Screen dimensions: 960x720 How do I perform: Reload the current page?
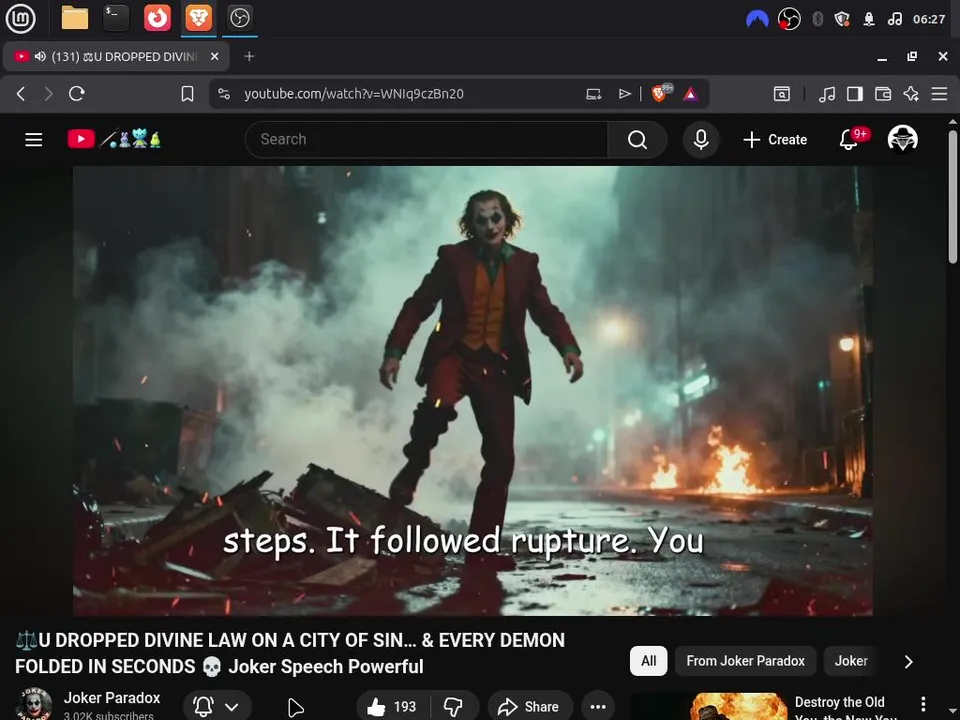77,94
